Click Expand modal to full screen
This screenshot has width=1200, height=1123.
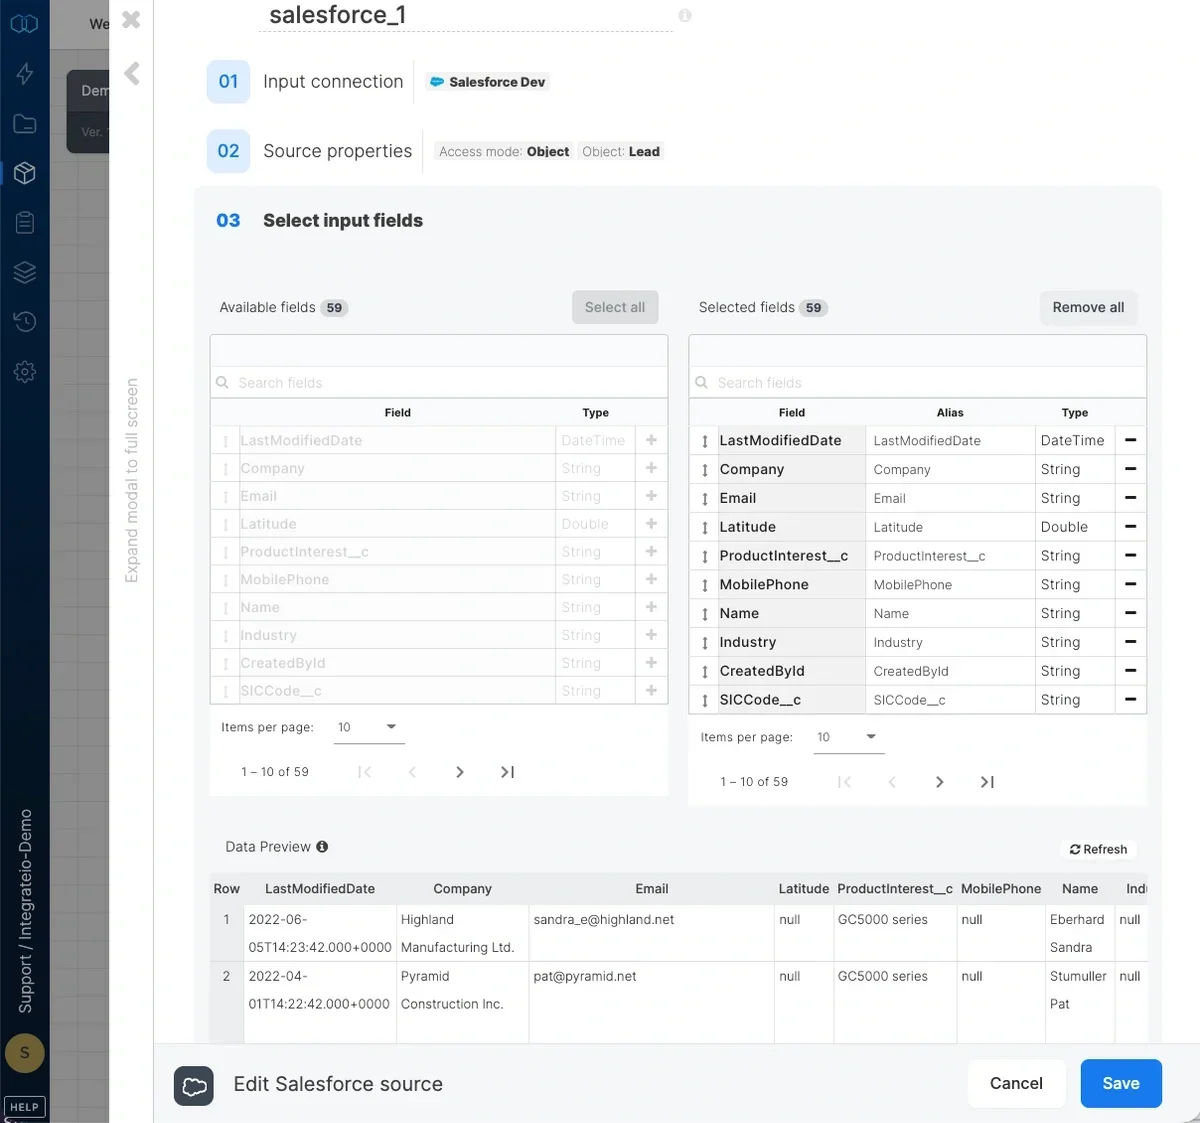(x=131, y=480)
